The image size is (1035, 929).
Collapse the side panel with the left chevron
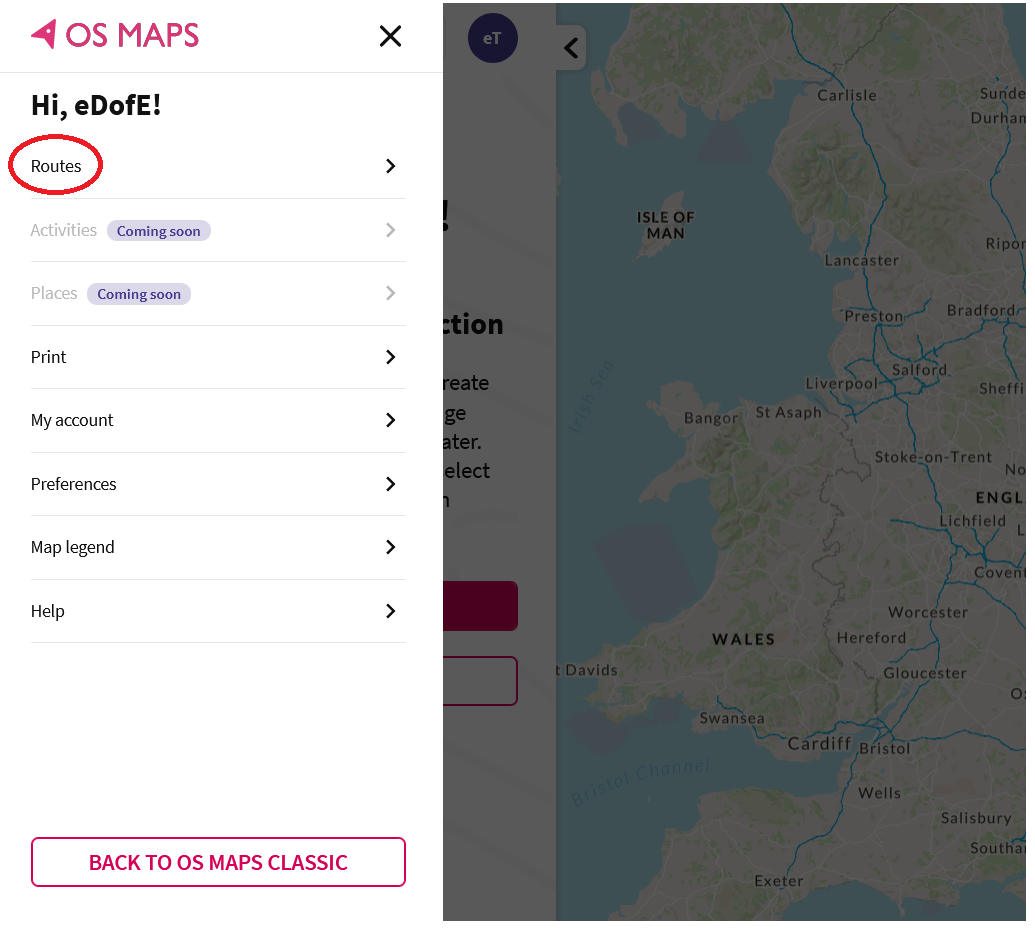point(570,47)
